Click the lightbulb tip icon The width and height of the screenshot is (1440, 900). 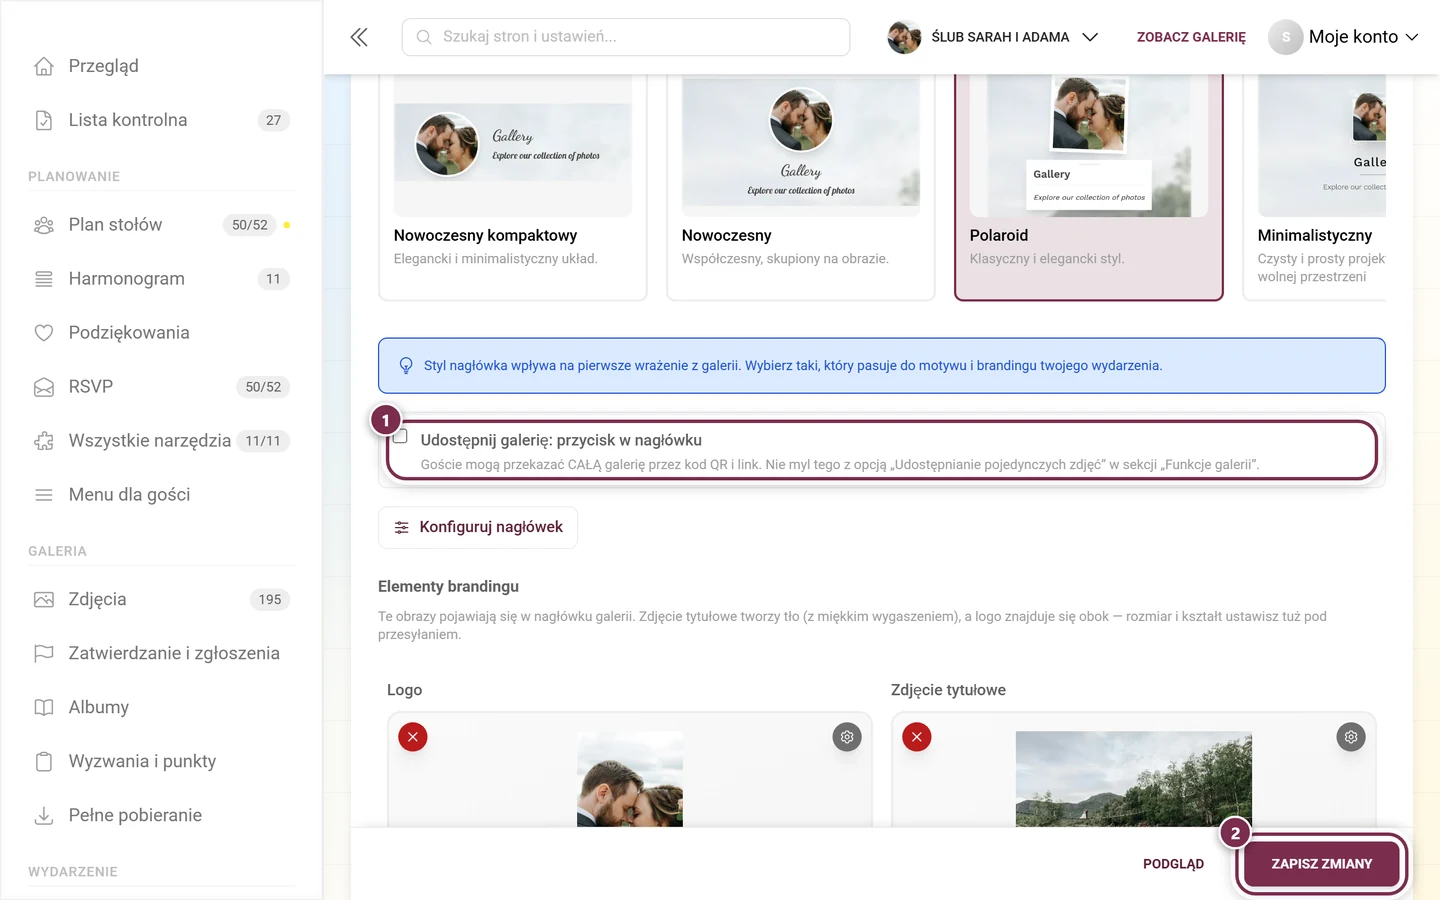pyautogui.click(x=406, y=366)
